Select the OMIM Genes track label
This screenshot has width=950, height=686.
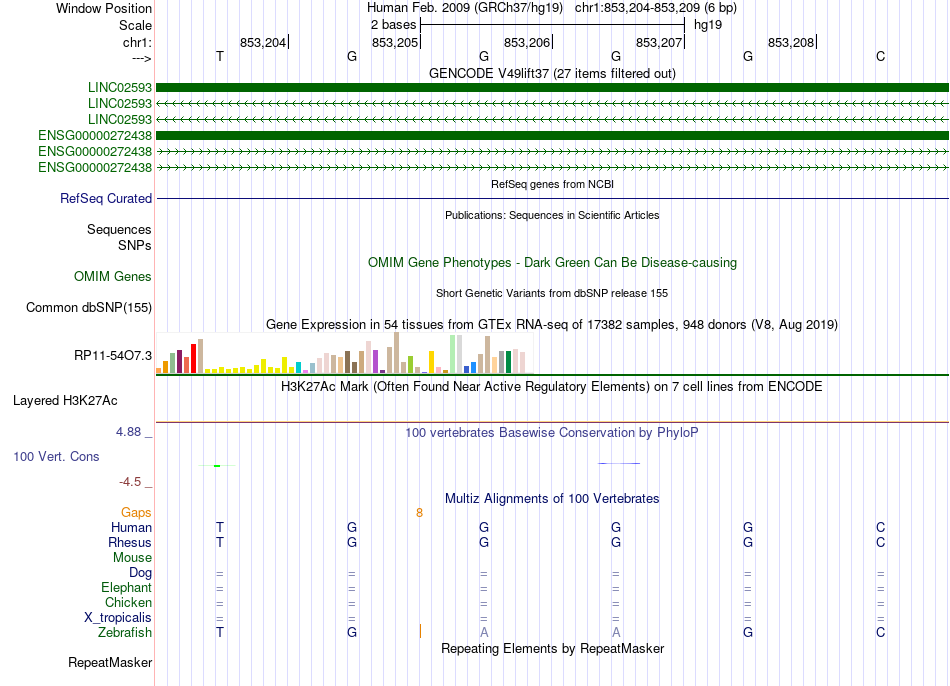[113, 276]
